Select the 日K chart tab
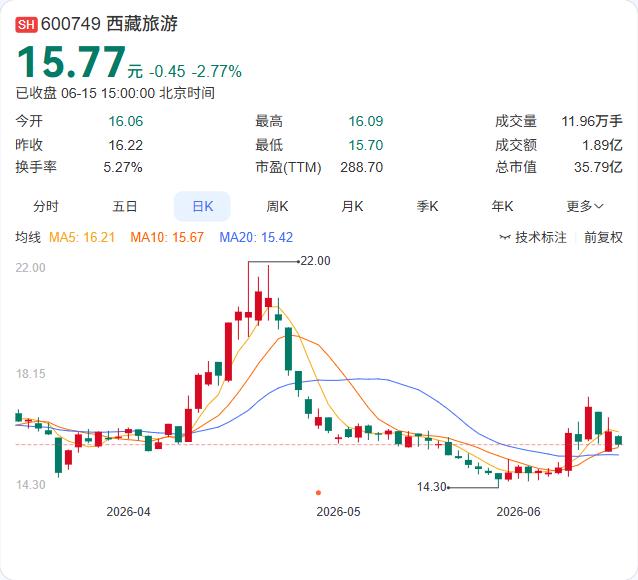 202,206
